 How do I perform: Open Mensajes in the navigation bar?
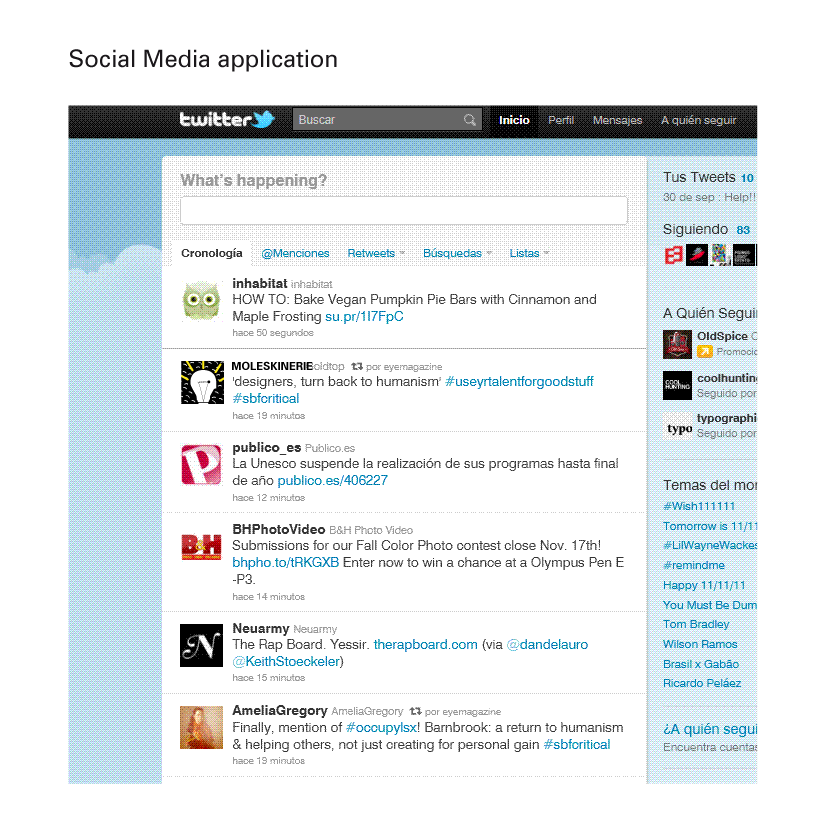(x=617, y=120)
